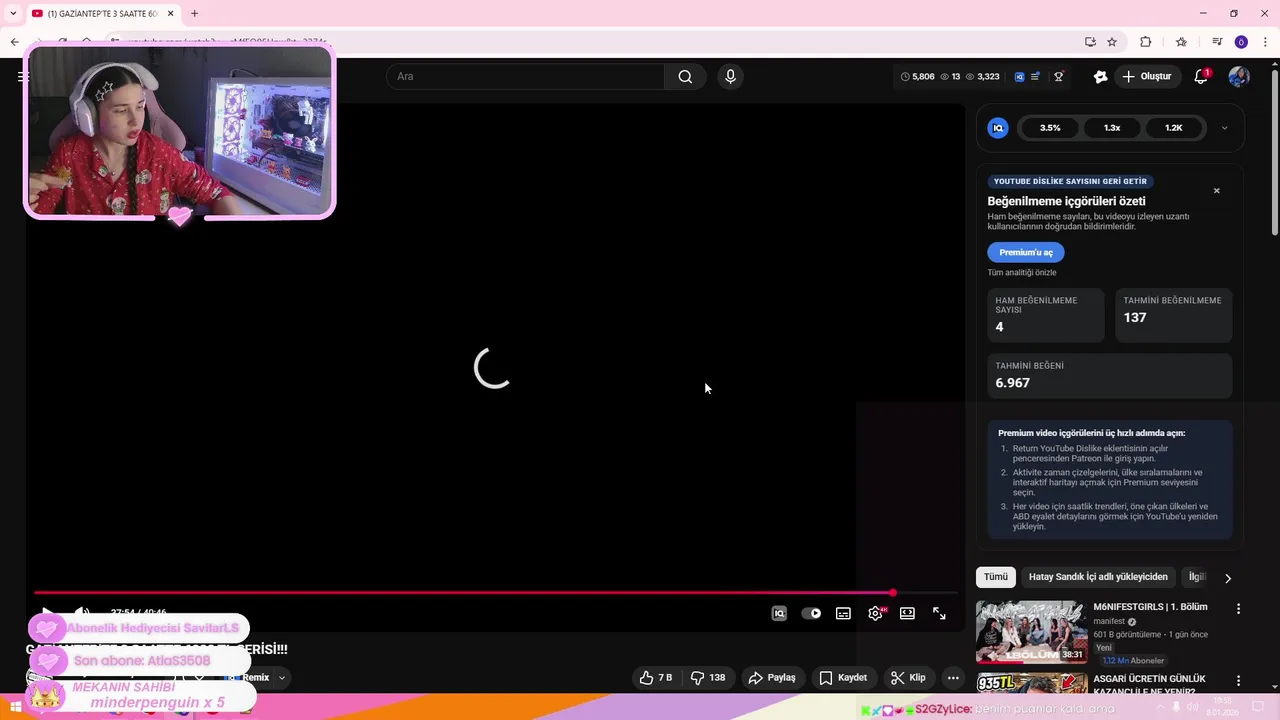Toggle the autoplay switch in player
The width and height of the screenshot is (1280, 720).
click(x=811, y=614)
